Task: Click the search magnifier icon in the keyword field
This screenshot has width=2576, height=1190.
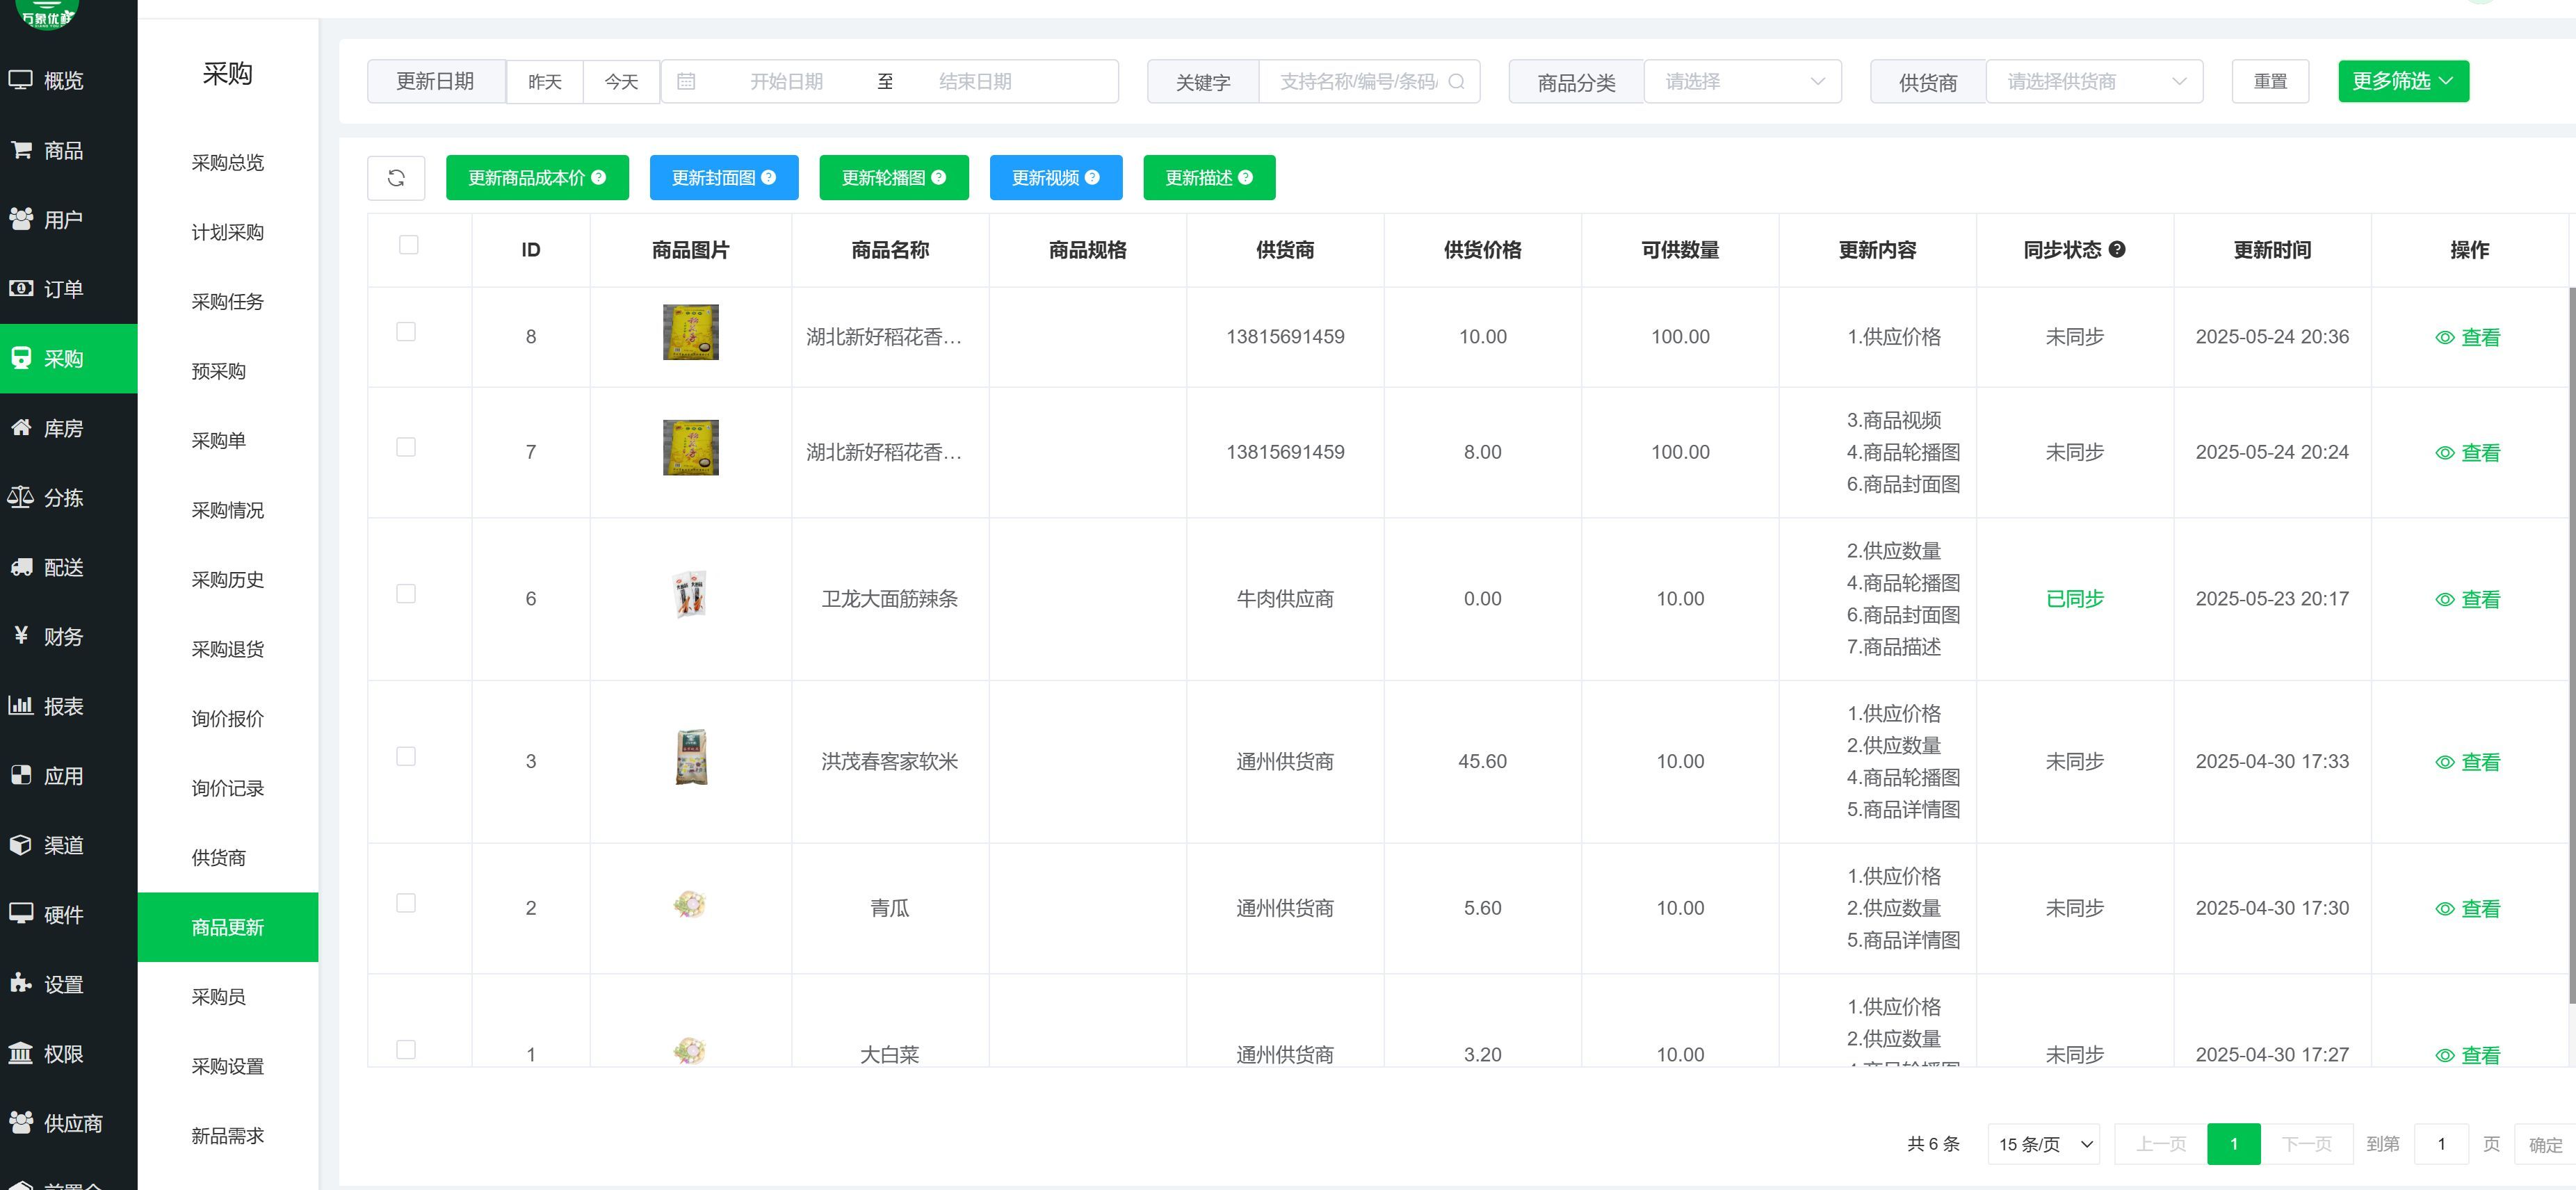Action: tap(1456, 82)
